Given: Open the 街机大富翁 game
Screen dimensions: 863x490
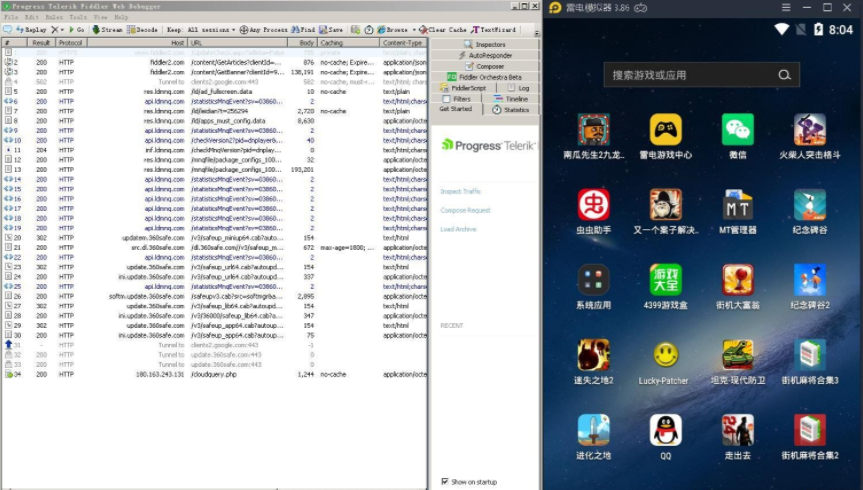Looking at the screenshot, I should pos(738,286).
